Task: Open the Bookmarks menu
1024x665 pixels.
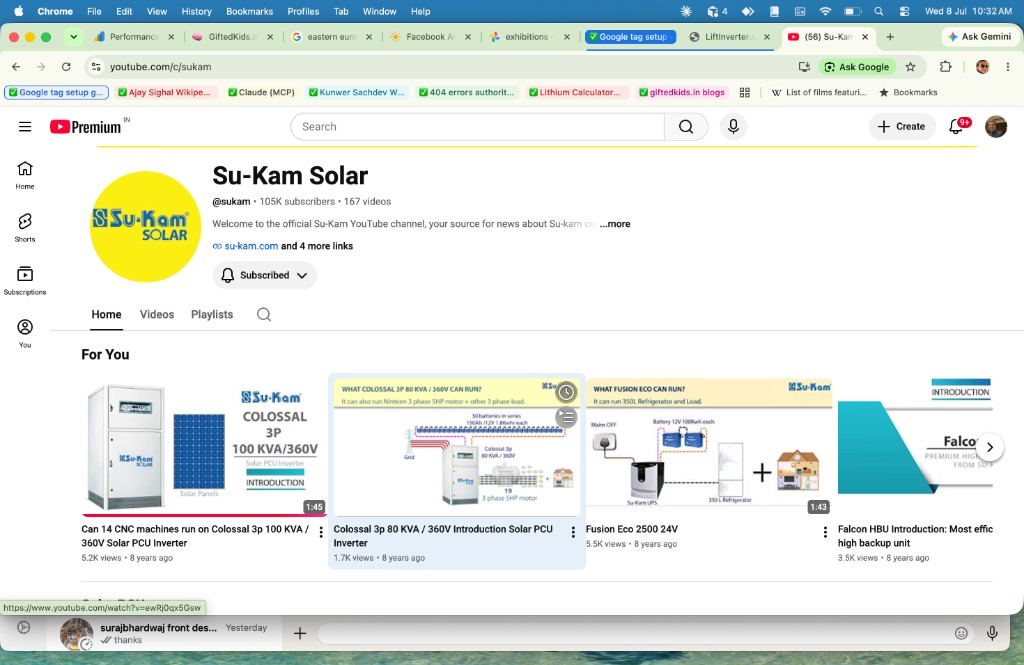Action: tap(249, 11)
